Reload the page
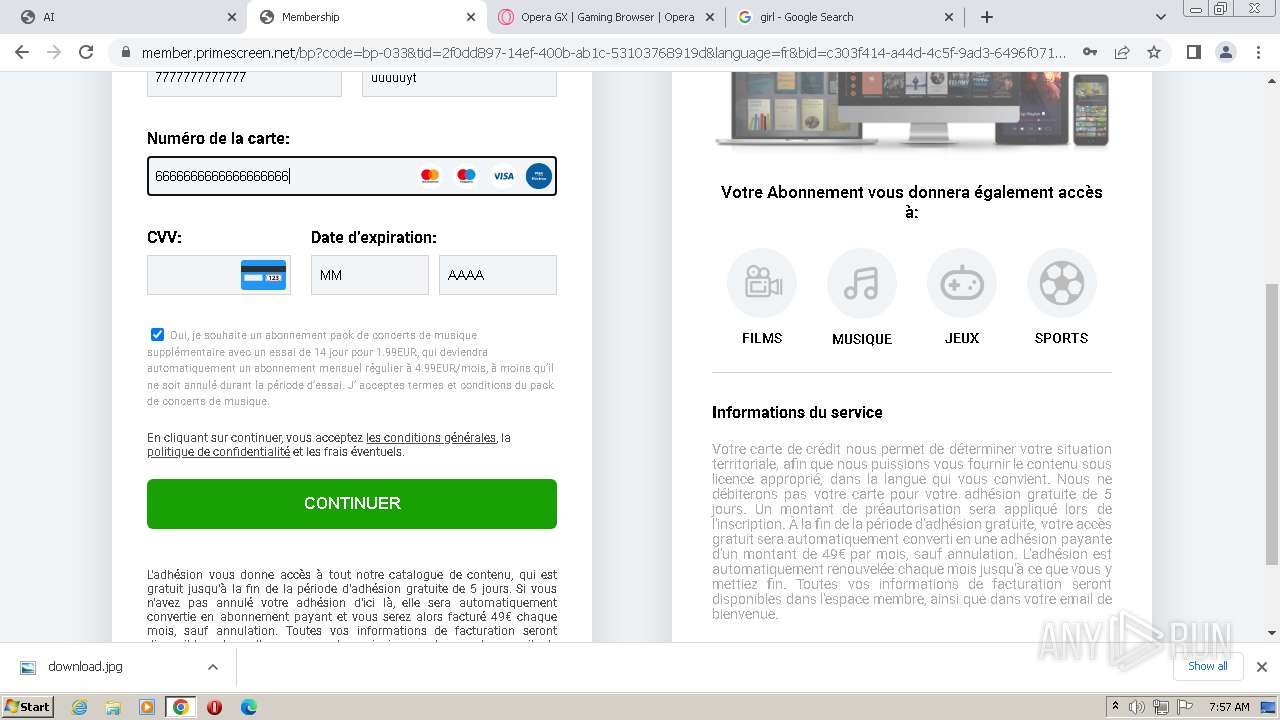1280x720 pixels. pyautogui.click(x=86, y=52)
